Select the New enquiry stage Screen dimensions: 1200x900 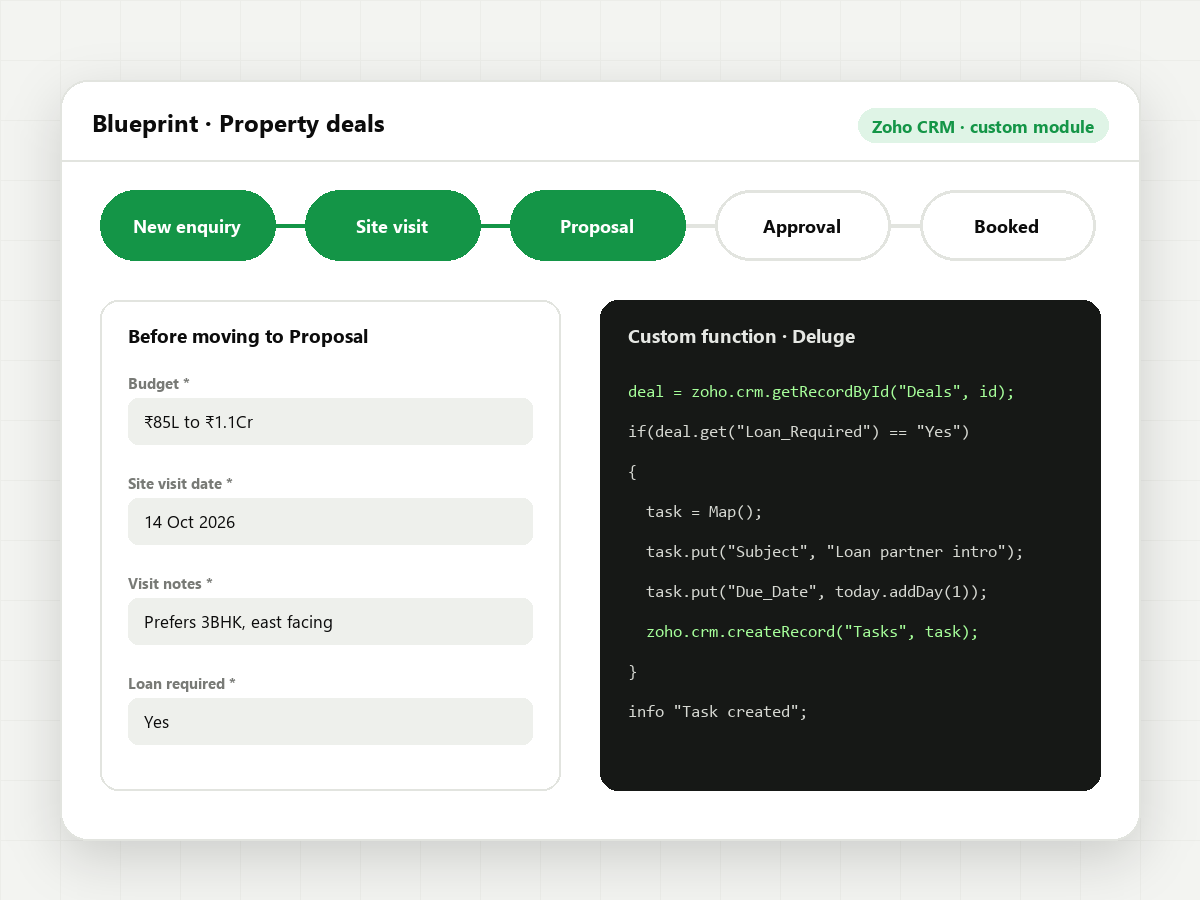188,226
